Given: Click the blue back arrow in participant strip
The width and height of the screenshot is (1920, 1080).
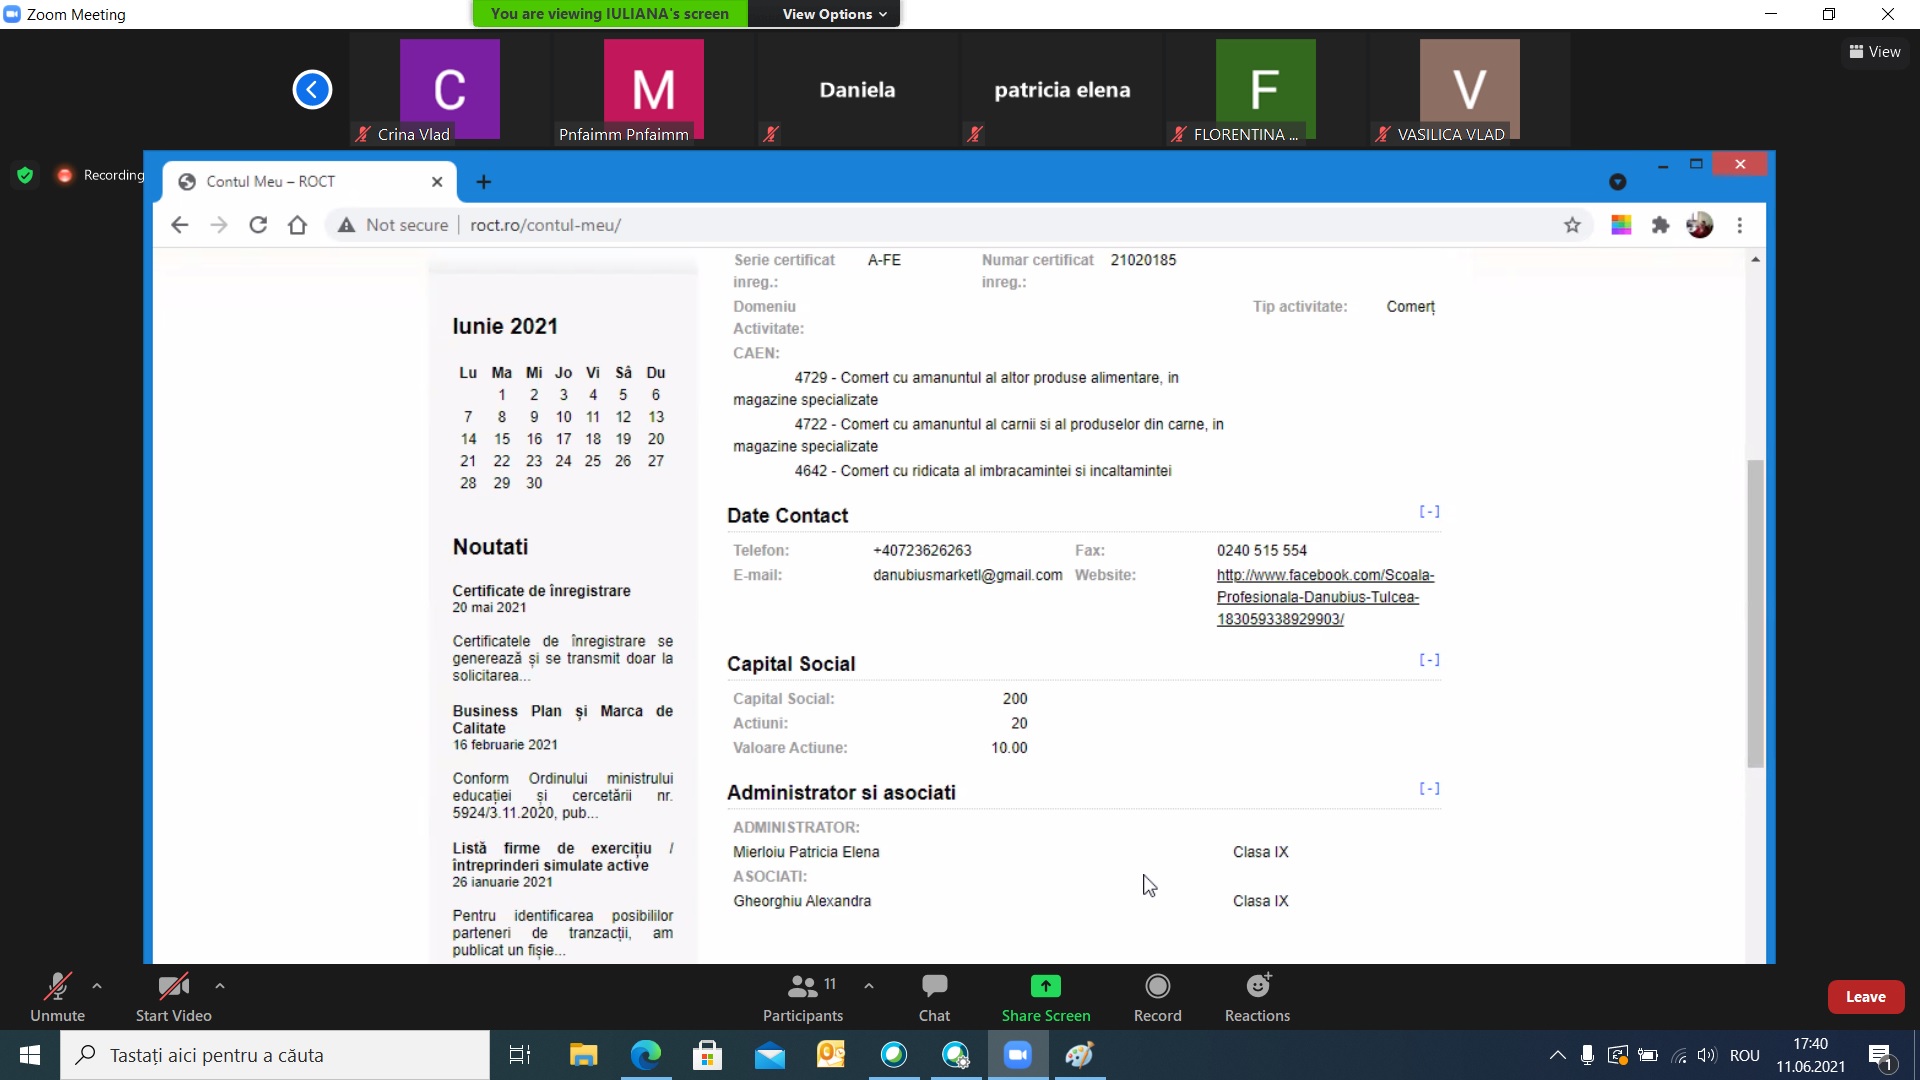Looking at the screenshot, I should click(x=312, y=90).
